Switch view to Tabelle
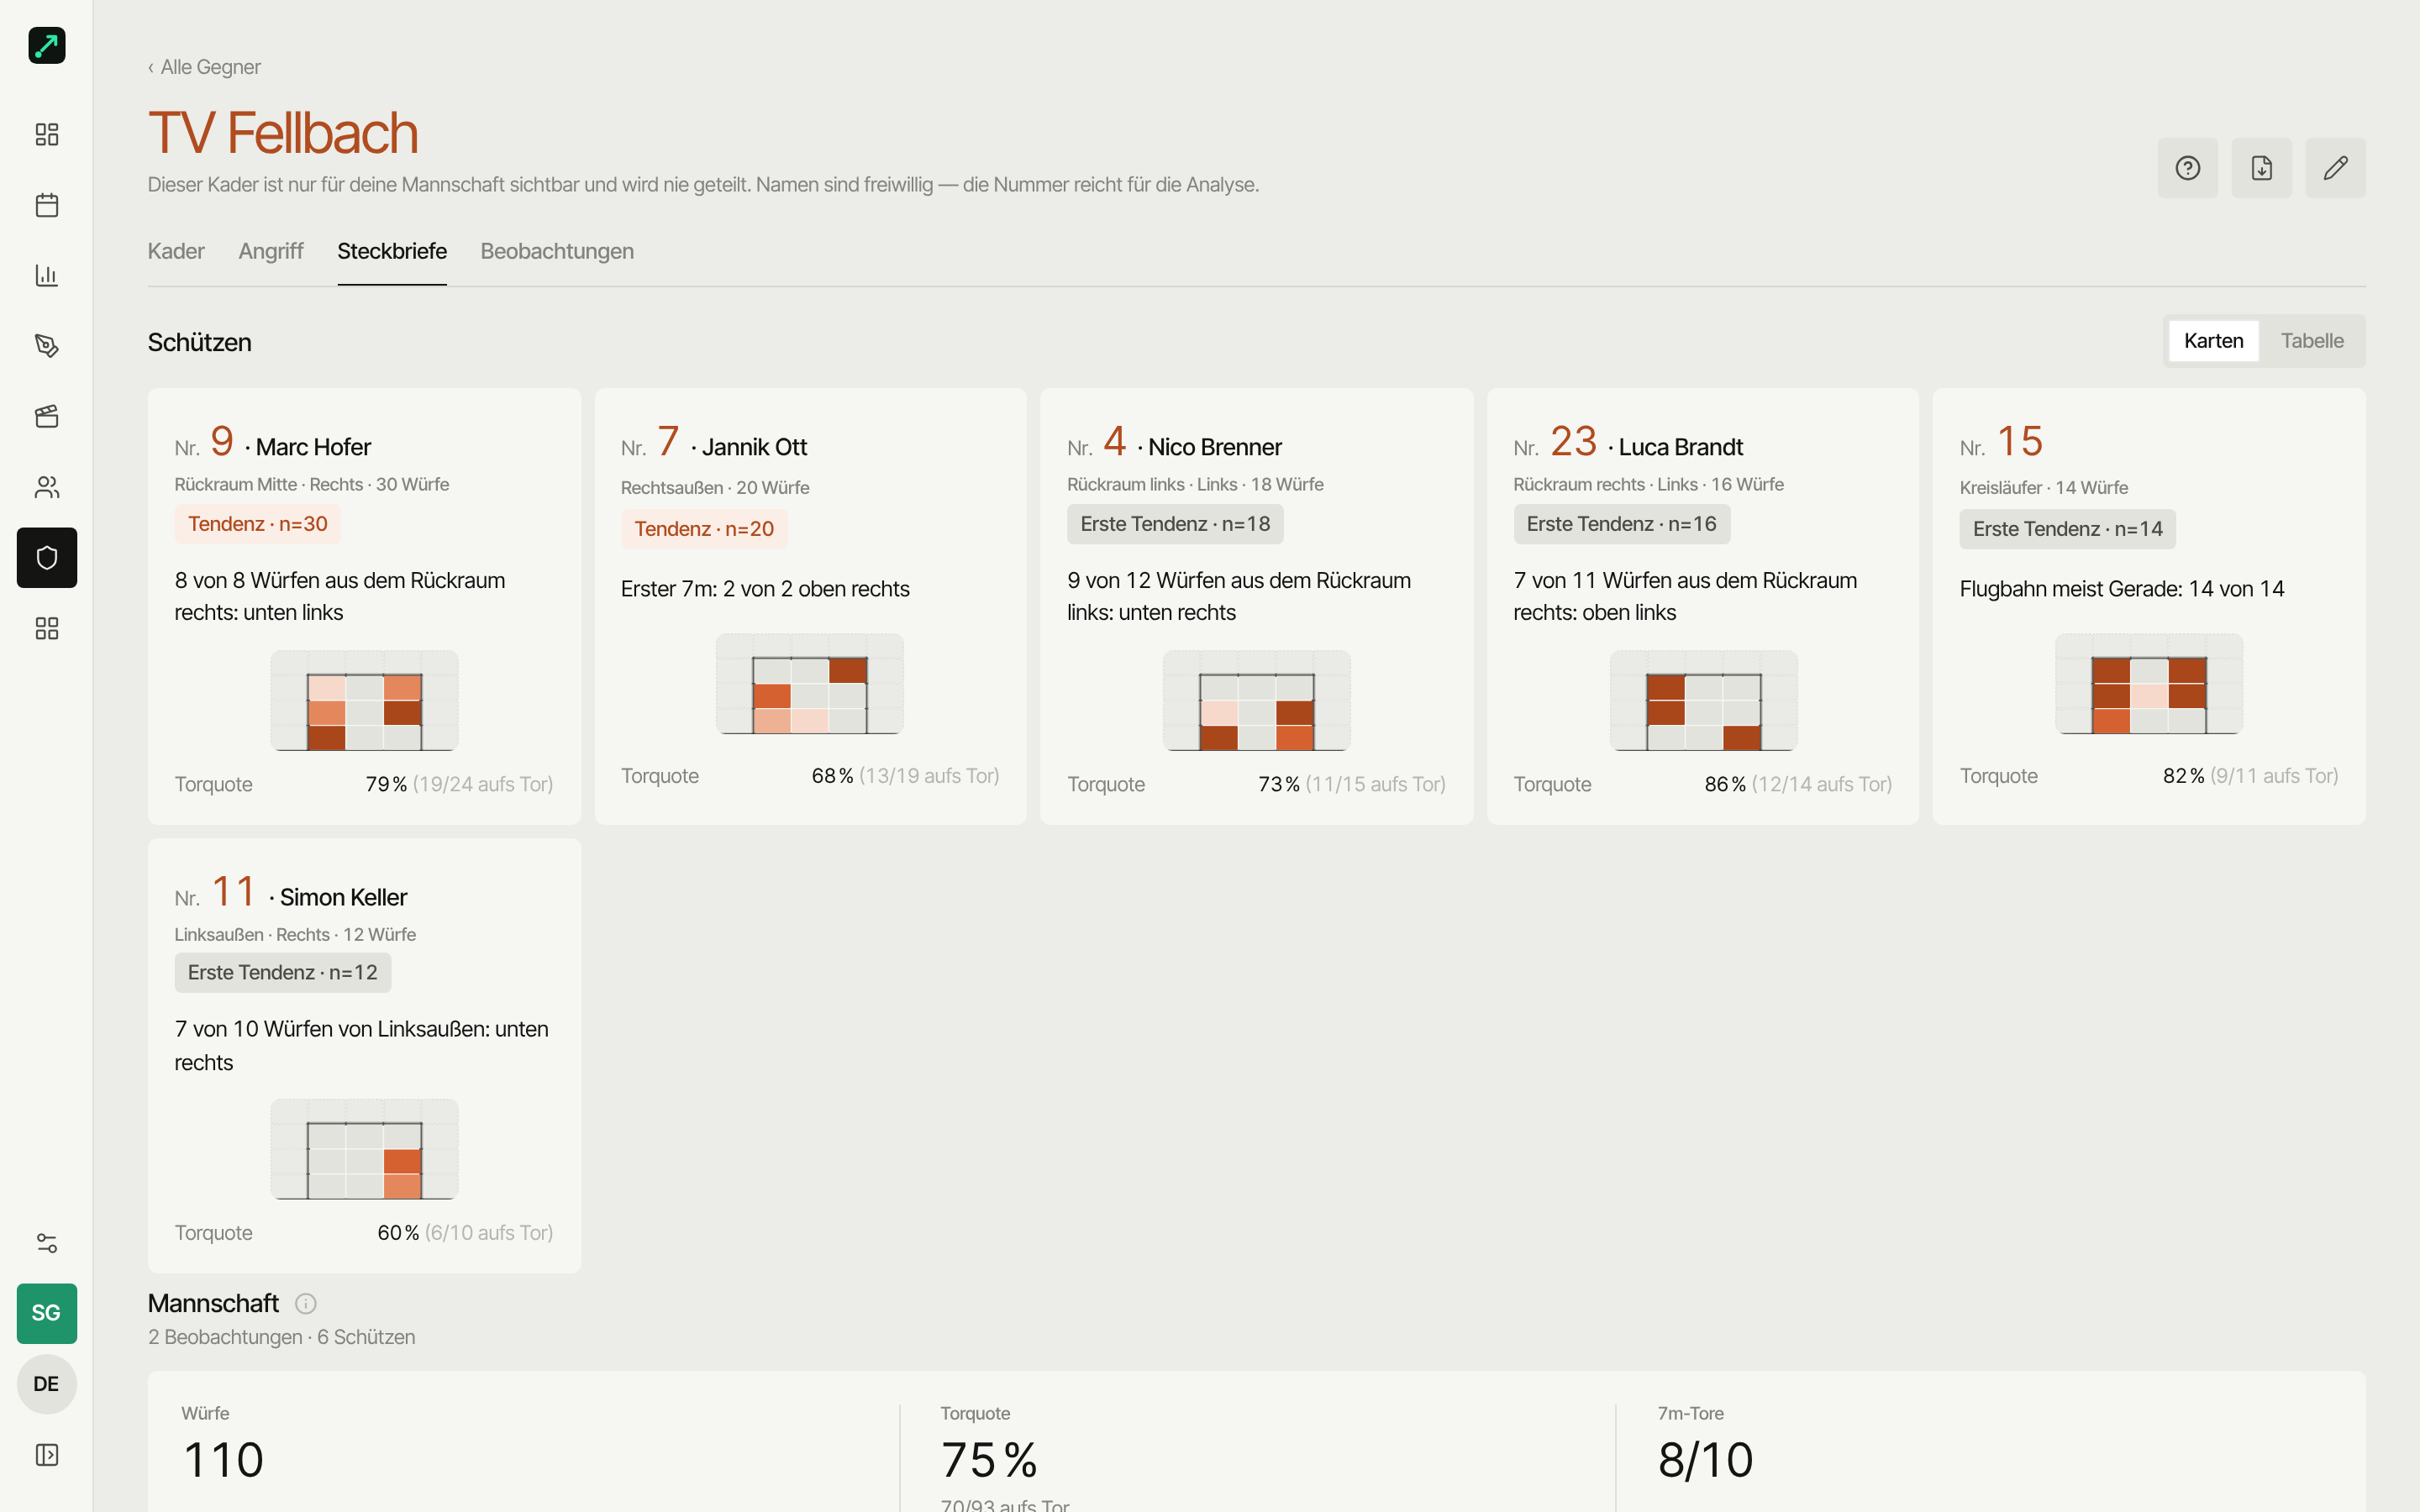Viewport: 2420px width, 1512px height. (2312, 341)
